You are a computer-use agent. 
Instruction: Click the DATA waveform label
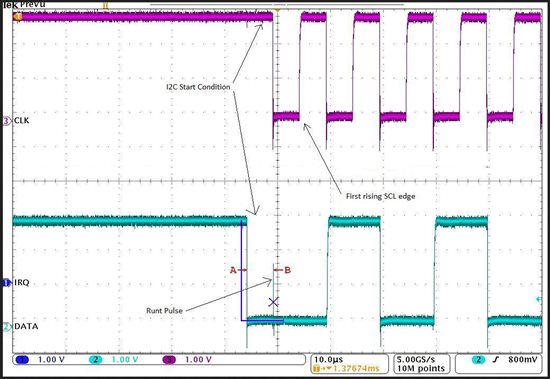26,326
